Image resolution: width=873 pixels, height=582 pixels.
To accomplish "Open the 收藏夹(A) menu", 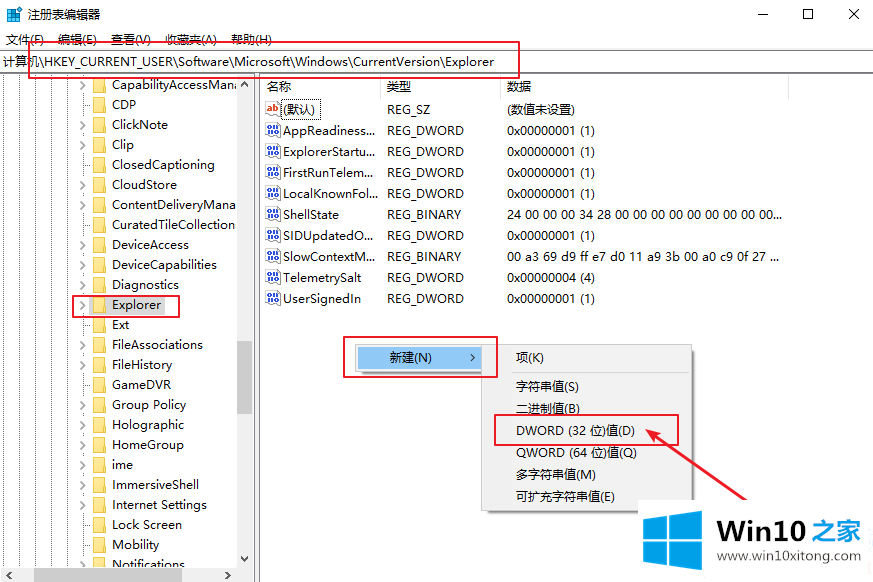I will point(191,40).
